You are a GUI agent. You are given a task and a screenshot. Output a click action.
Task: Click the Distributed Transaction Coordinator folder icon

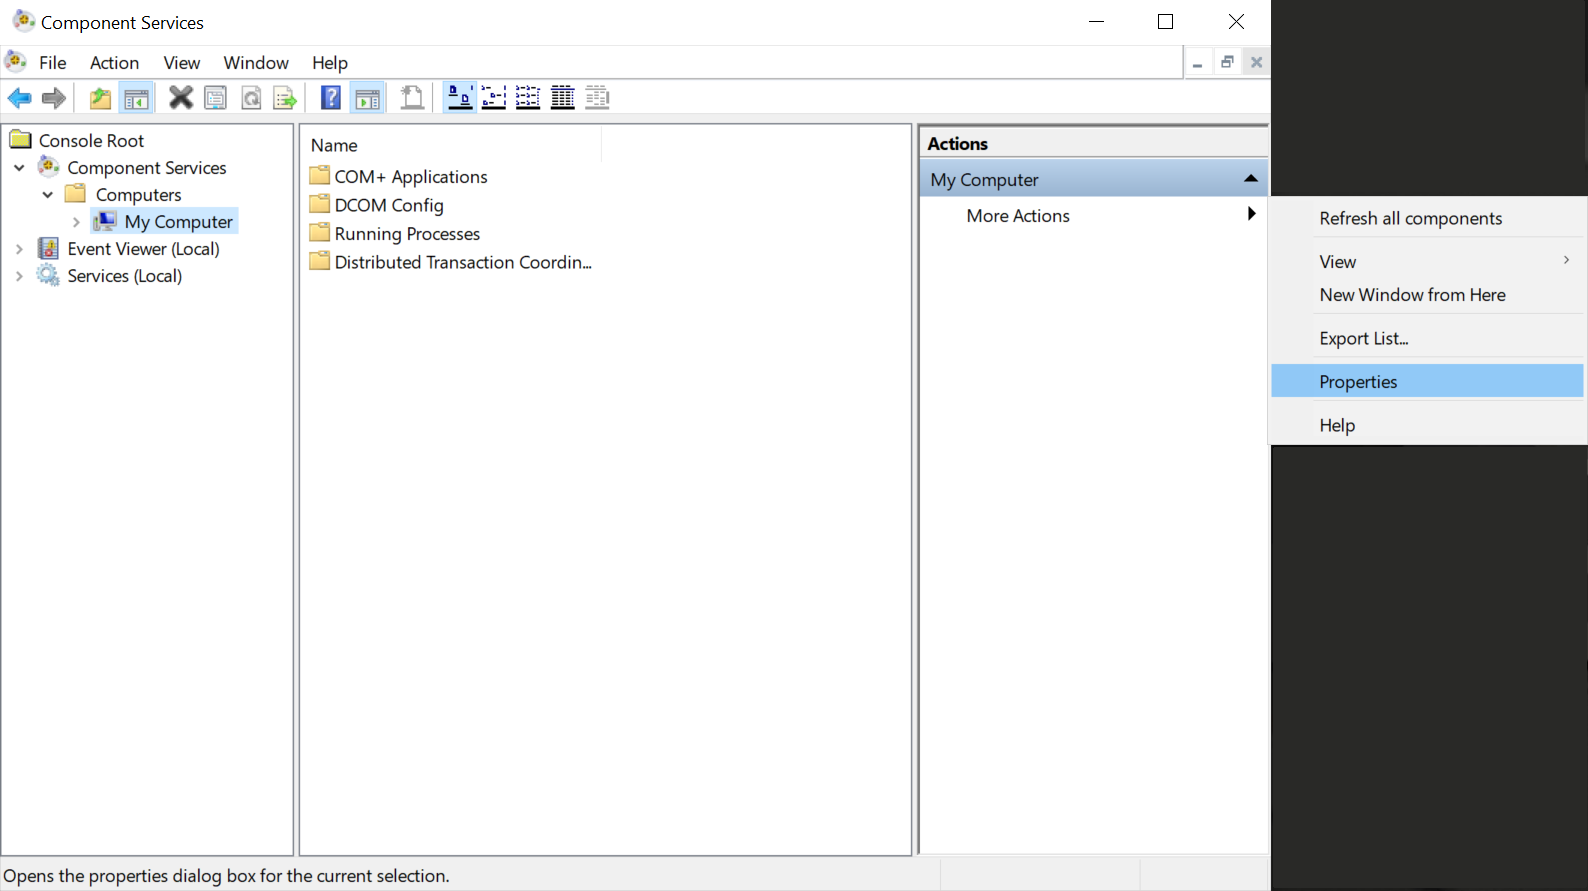pyautogui.click(x=320, y=262)
